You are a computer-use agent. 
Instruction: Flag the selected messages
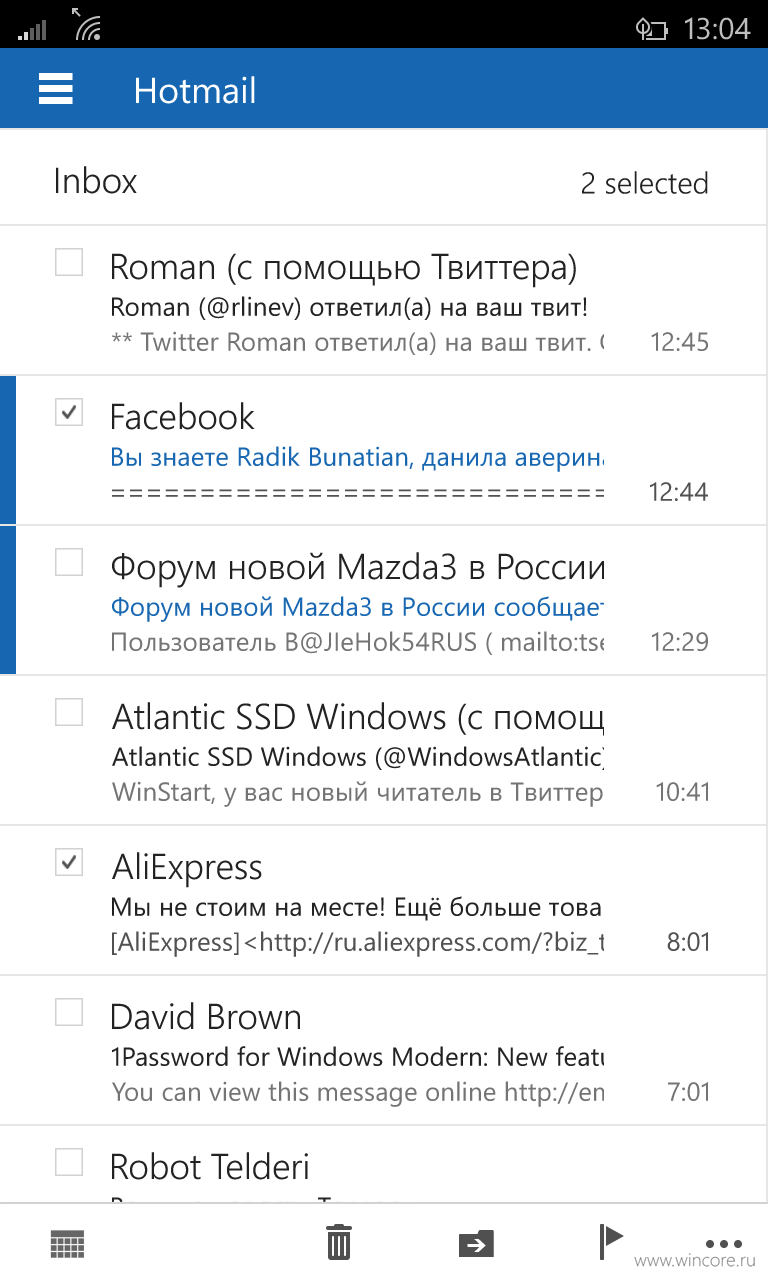click(x=610, y=1241)
